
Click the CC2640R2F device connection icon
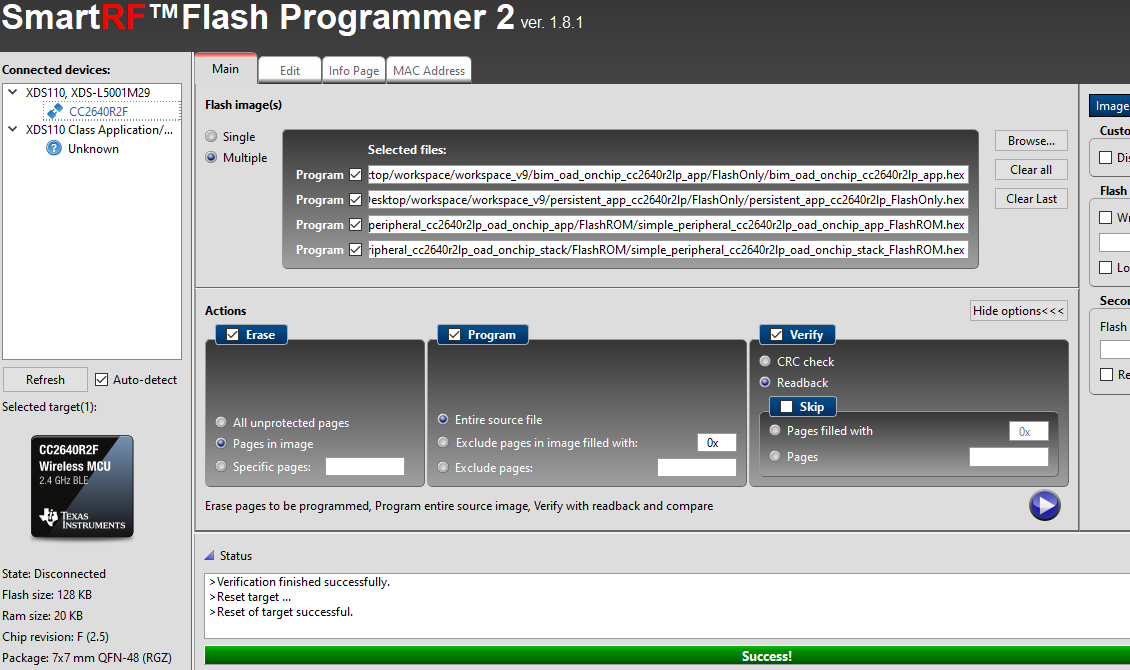pyautogui.click(x=54, y=111)
